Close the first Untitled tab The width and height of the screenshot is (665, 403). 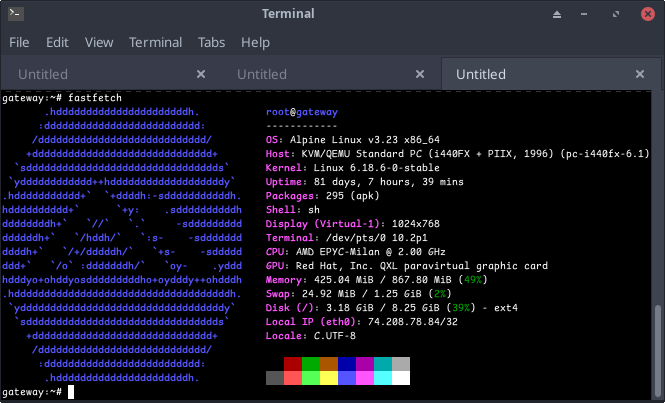[201, 74]
